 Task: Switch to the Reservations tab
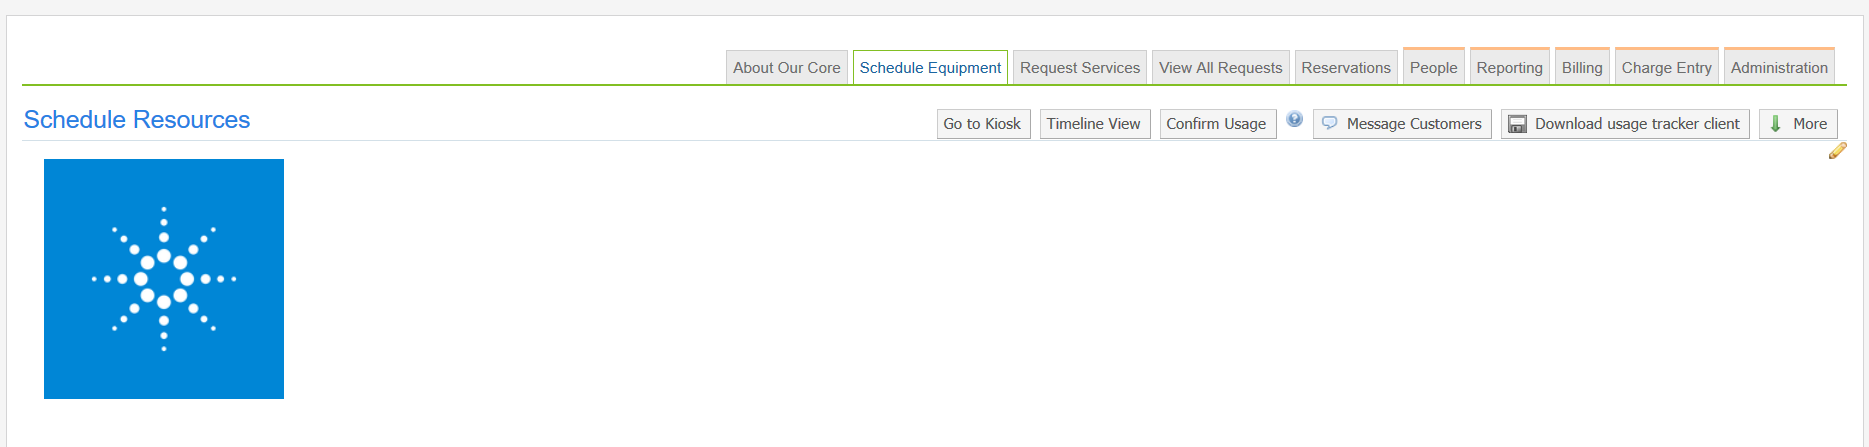(1346, 68)
